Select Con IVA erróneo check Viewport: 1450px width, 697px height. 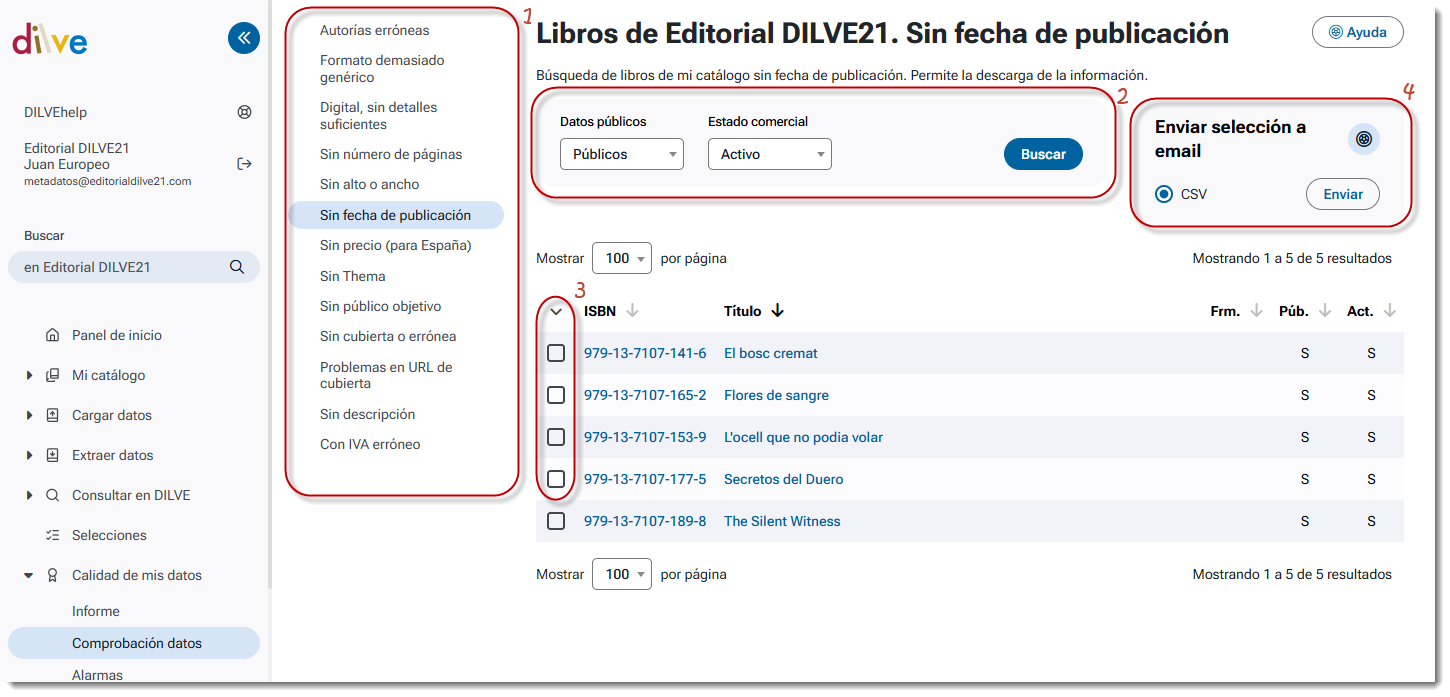(370, 444)
